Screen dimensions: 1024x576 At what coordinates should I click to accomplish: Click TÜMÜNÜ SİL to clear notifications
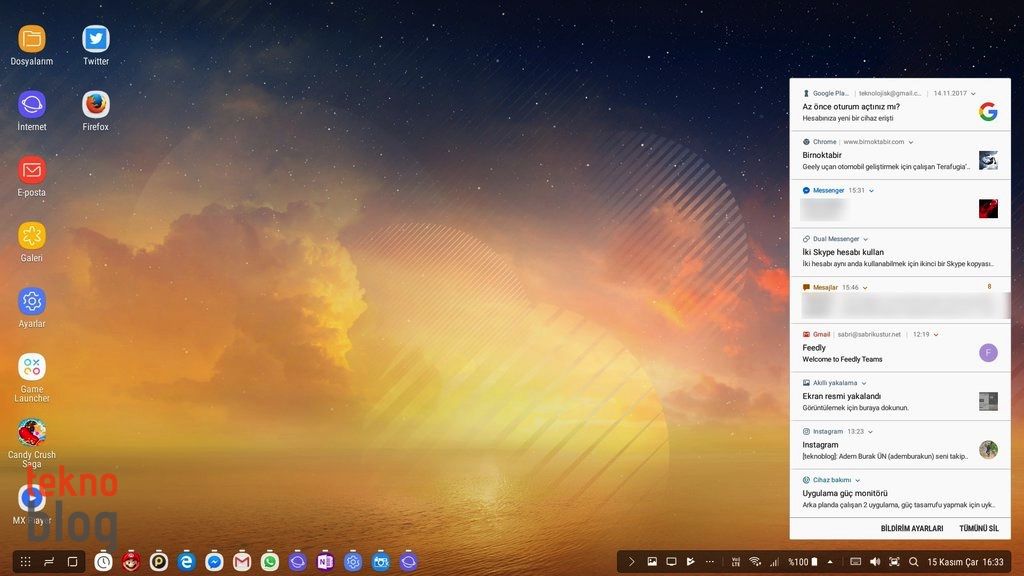(x=978, y=528)
